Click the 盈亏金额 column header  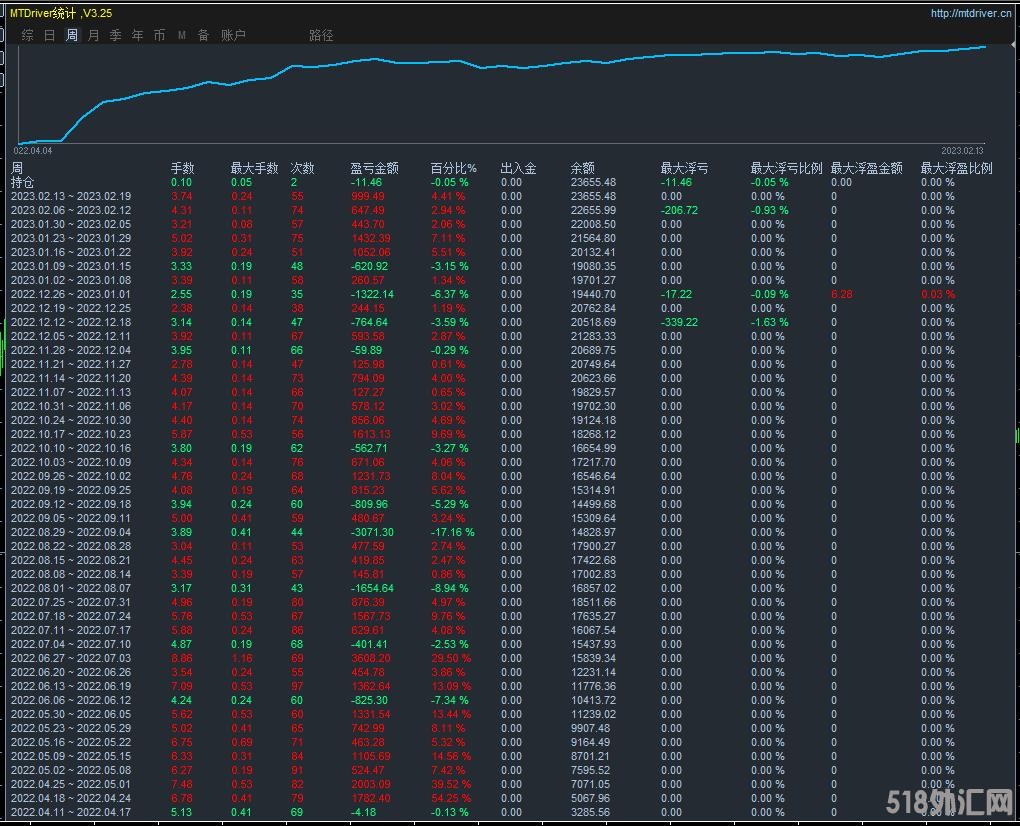click(x=375, y=168)
